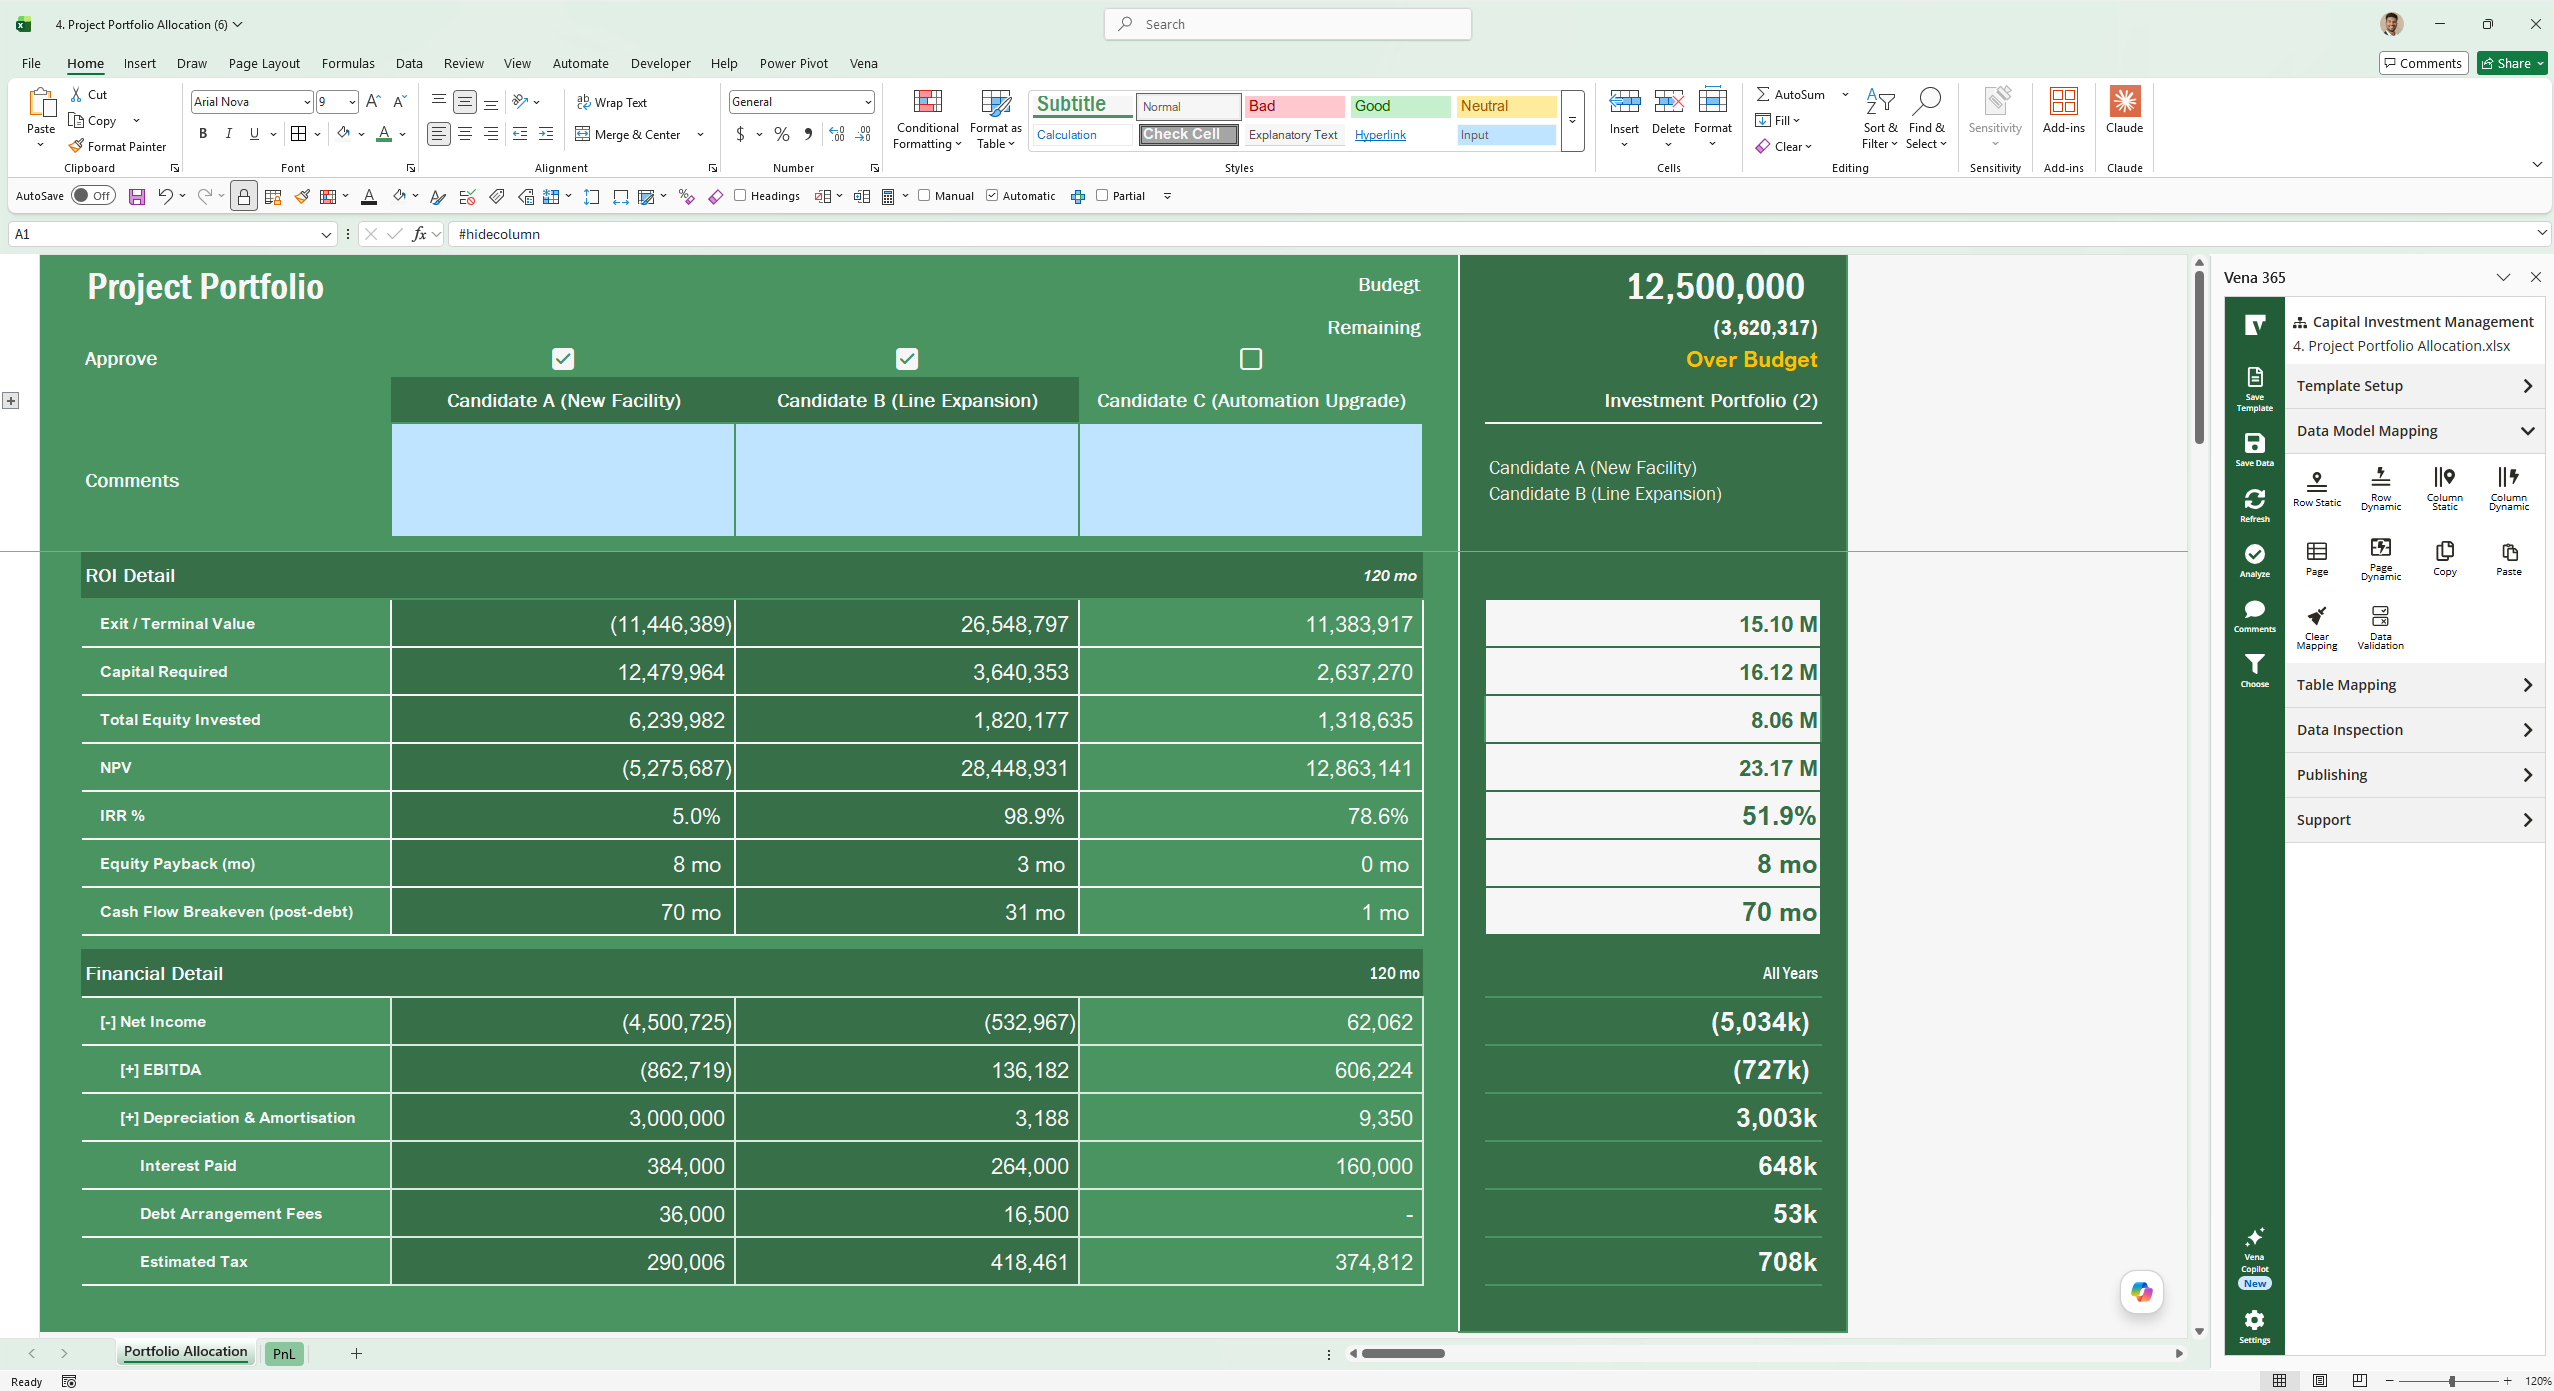2554x1391 pixels.
Task: Open the File menu
Action: click(x=31, y=63)
